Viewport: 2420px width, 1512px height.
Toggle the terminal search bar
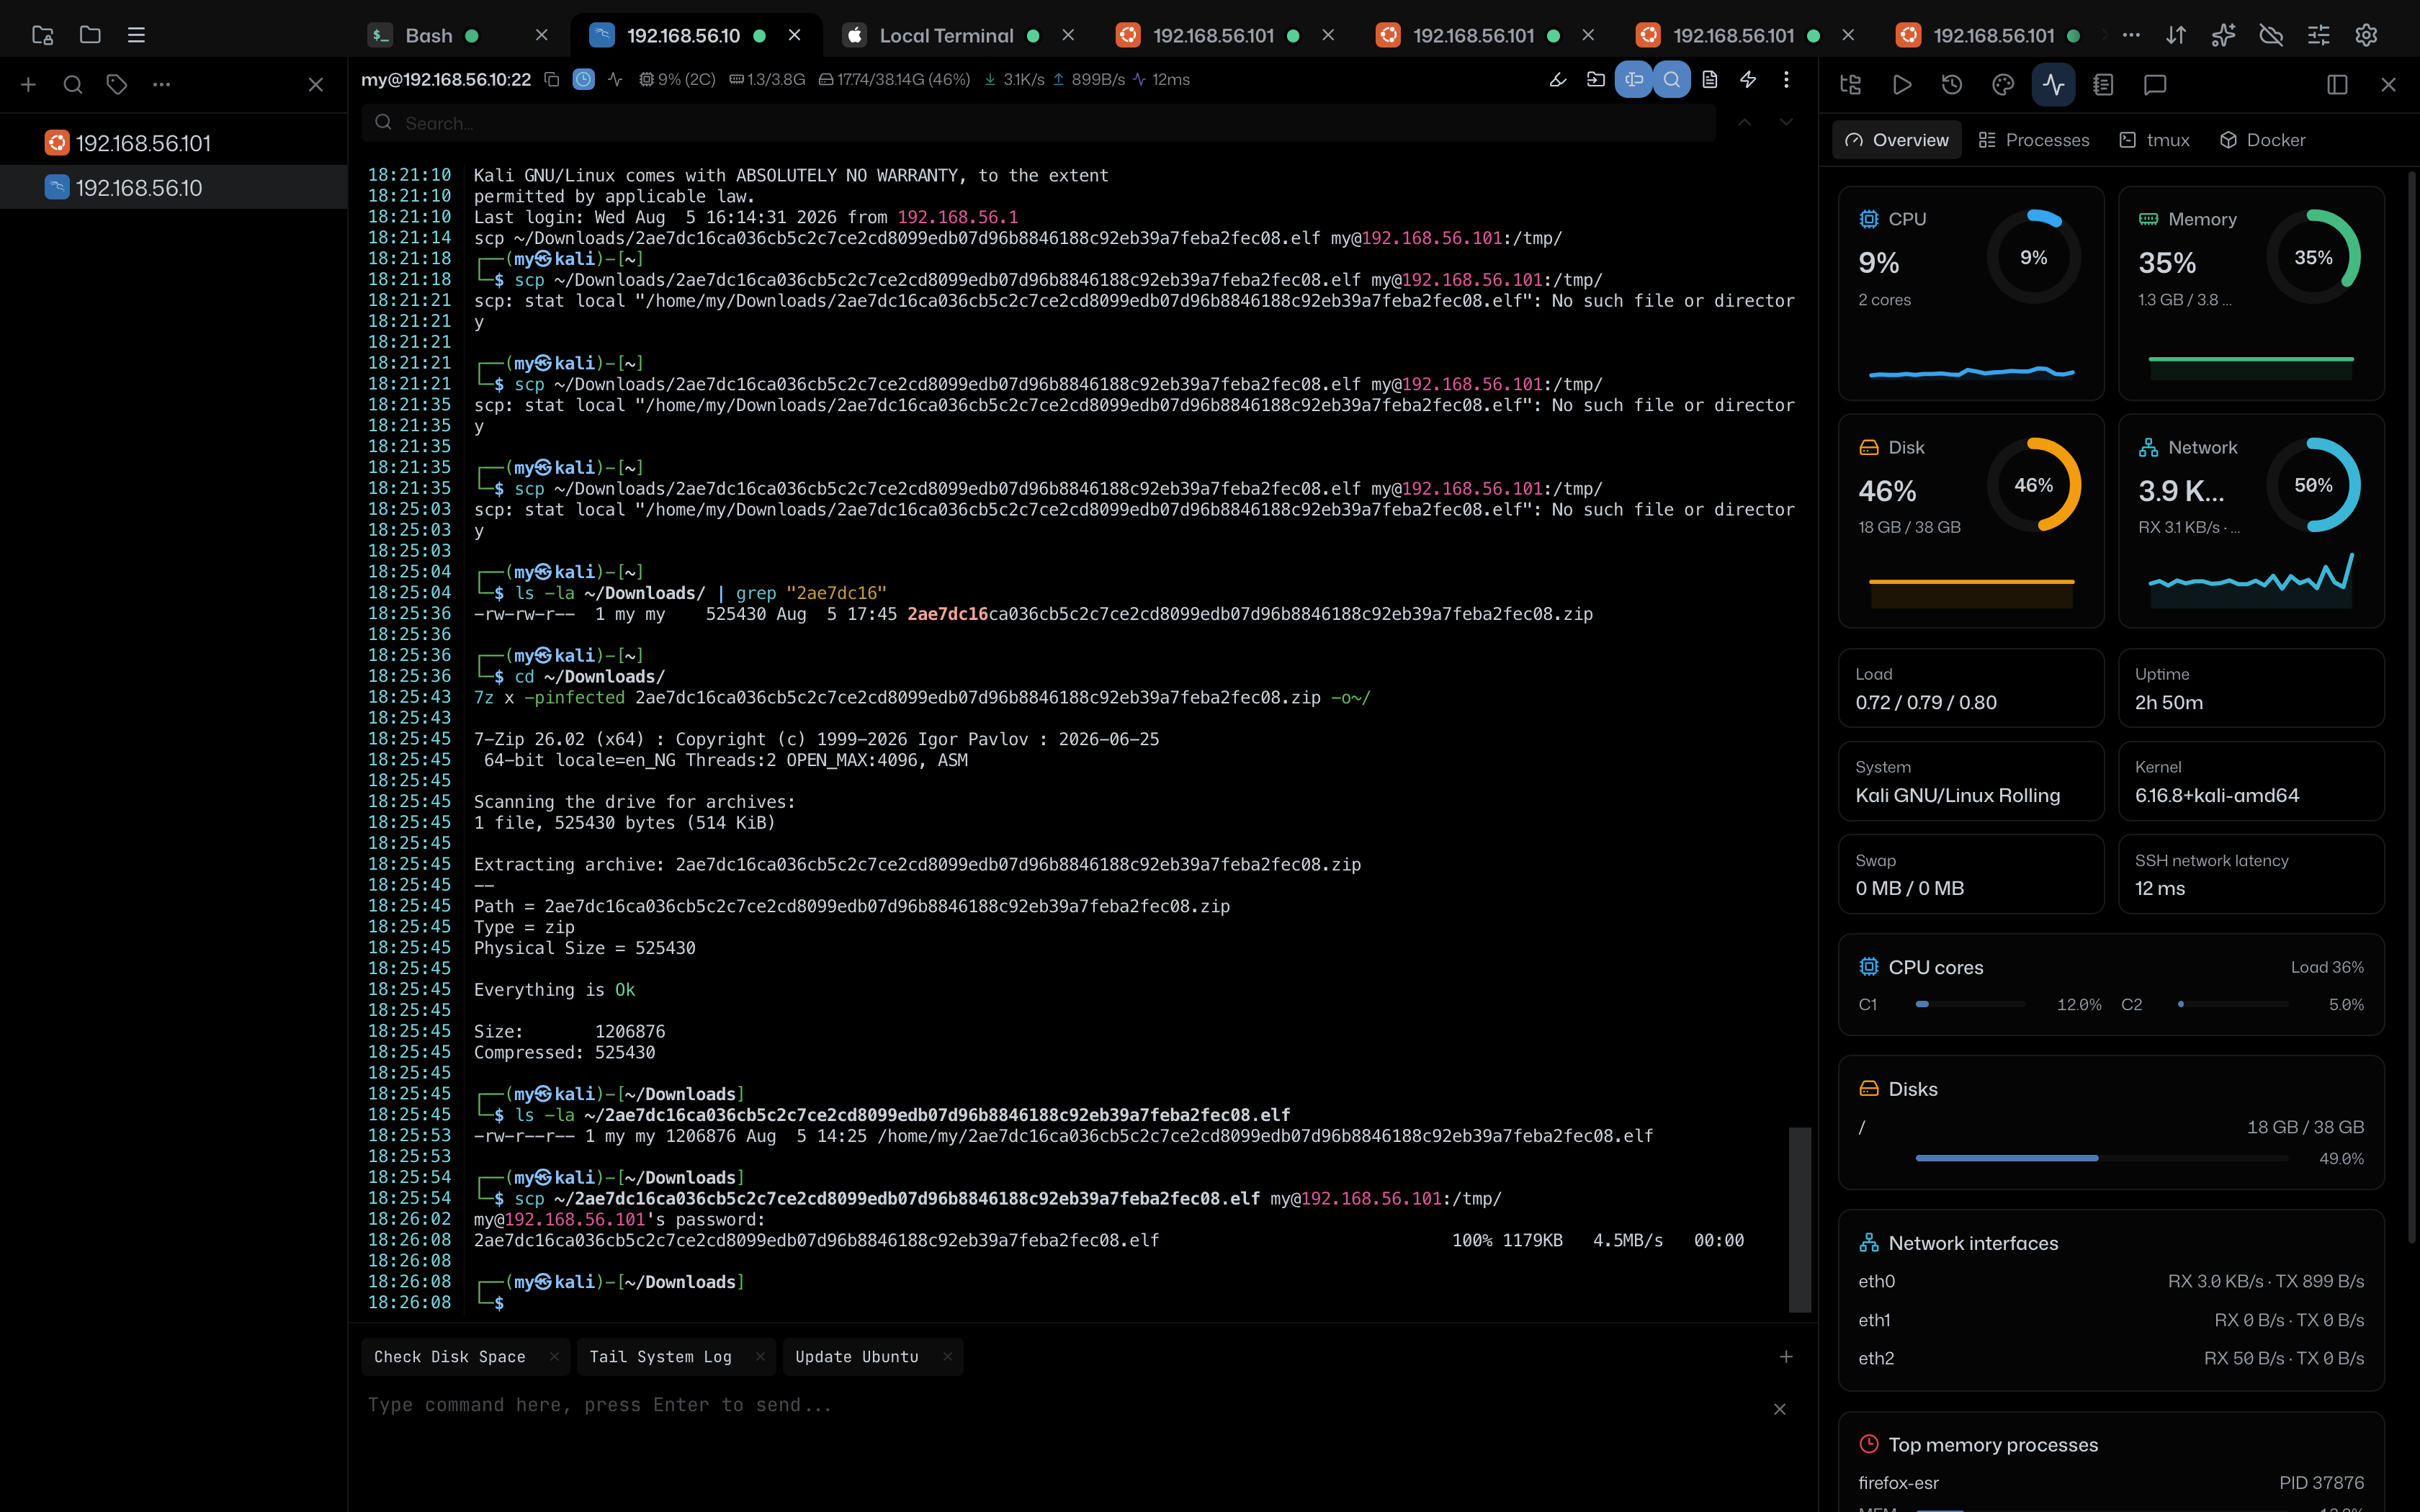click(x=1672, y=79)
